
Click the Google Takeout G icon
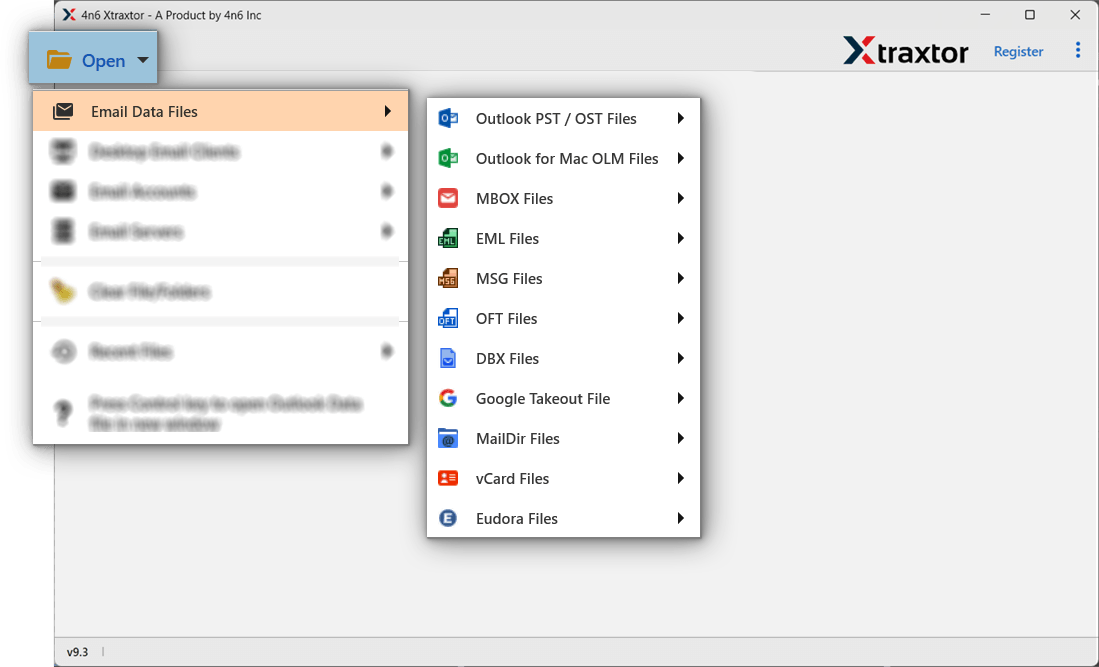click(x=448, y=398)
